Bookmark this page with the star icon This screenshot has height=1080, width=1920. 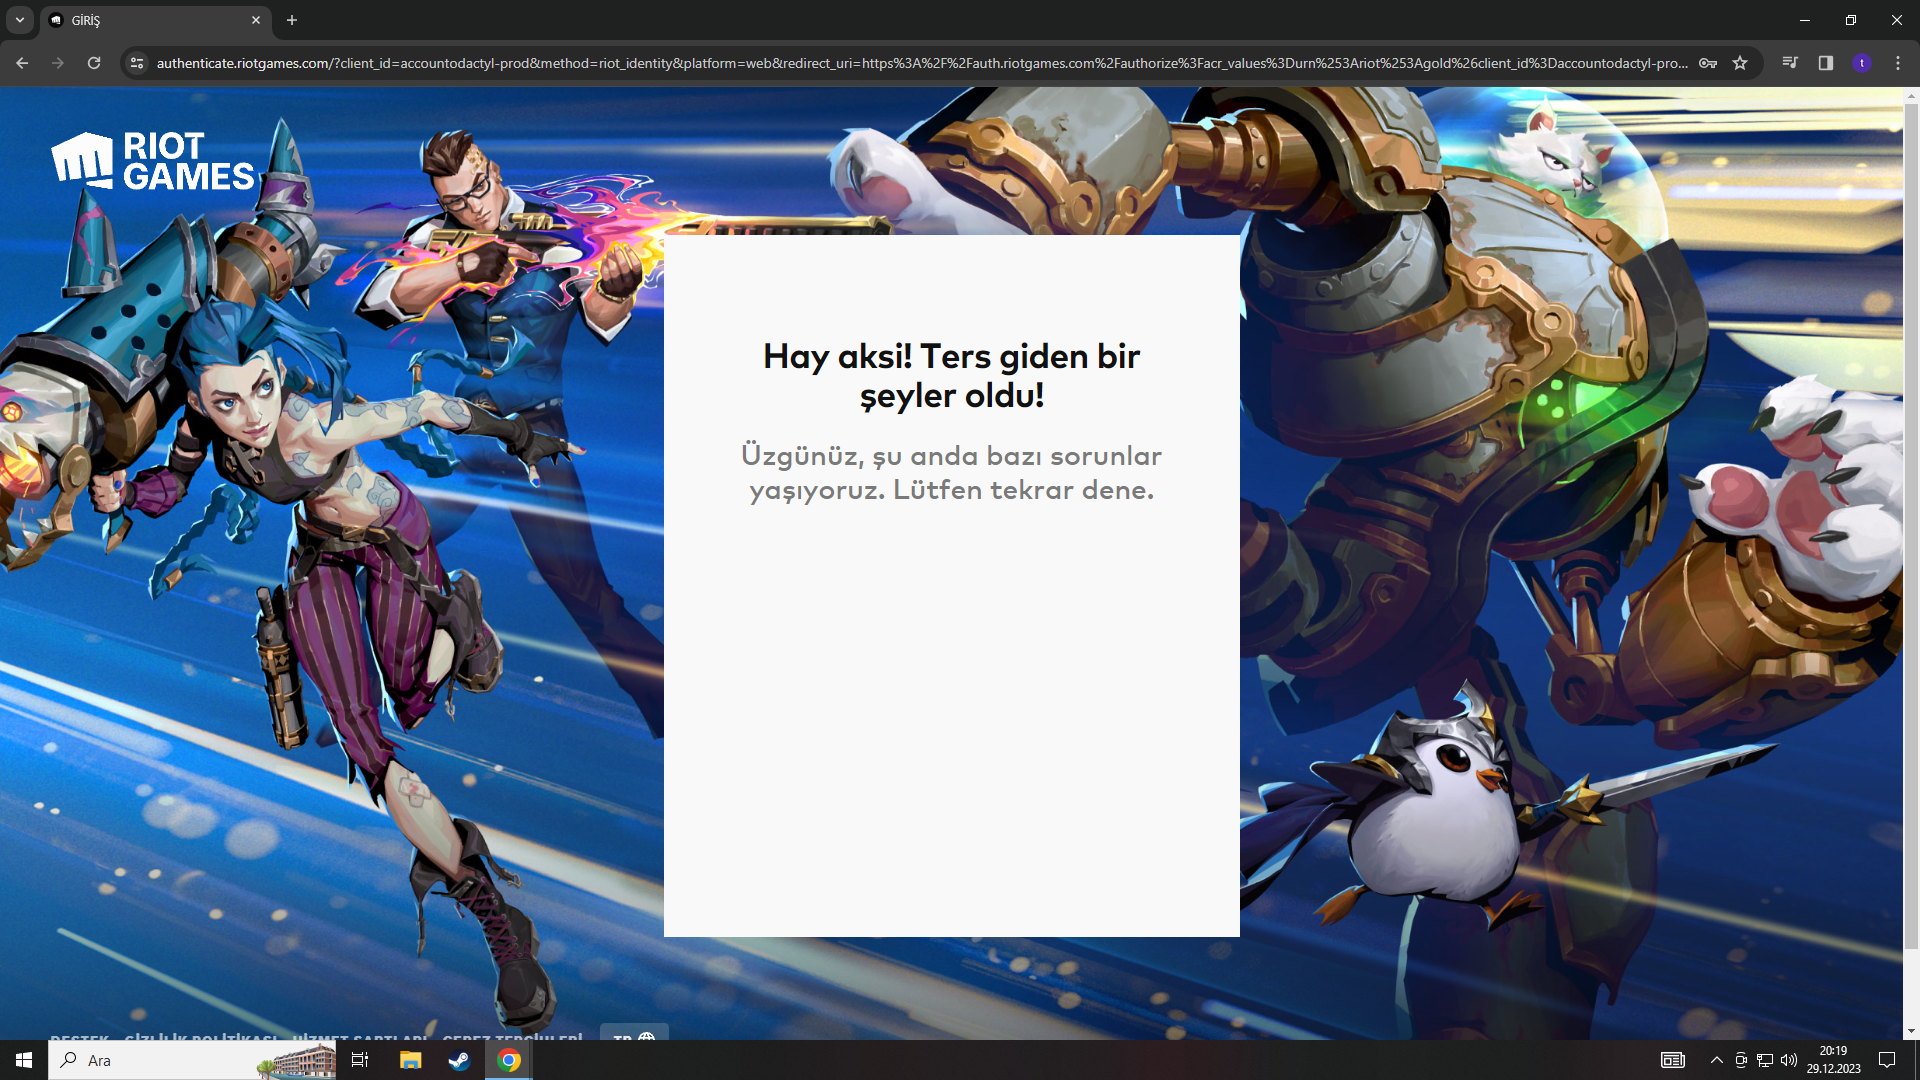(x=1740, y=63)
